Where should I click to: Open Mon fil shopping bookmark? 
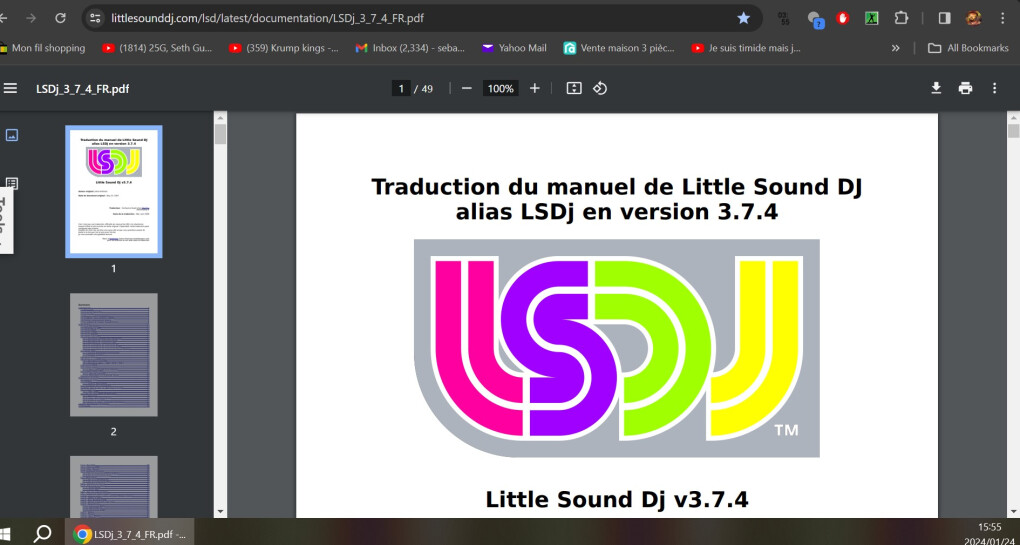click(43, 48)
